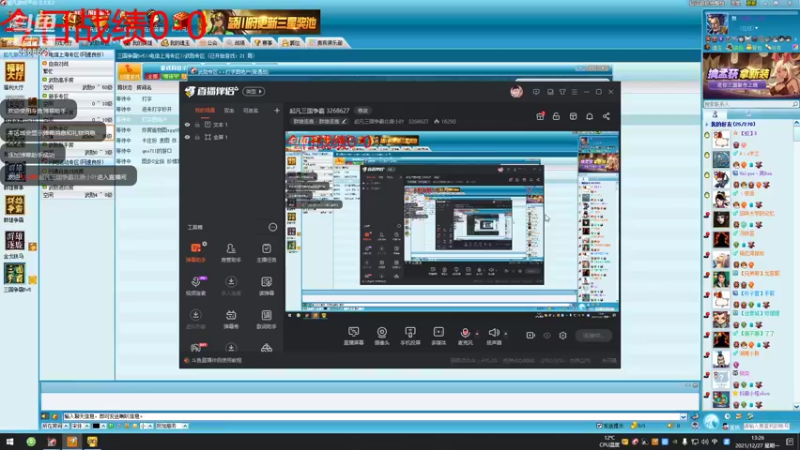
Task: Open the 读弹幕 tool icon
Action: [x=266, y=286]
